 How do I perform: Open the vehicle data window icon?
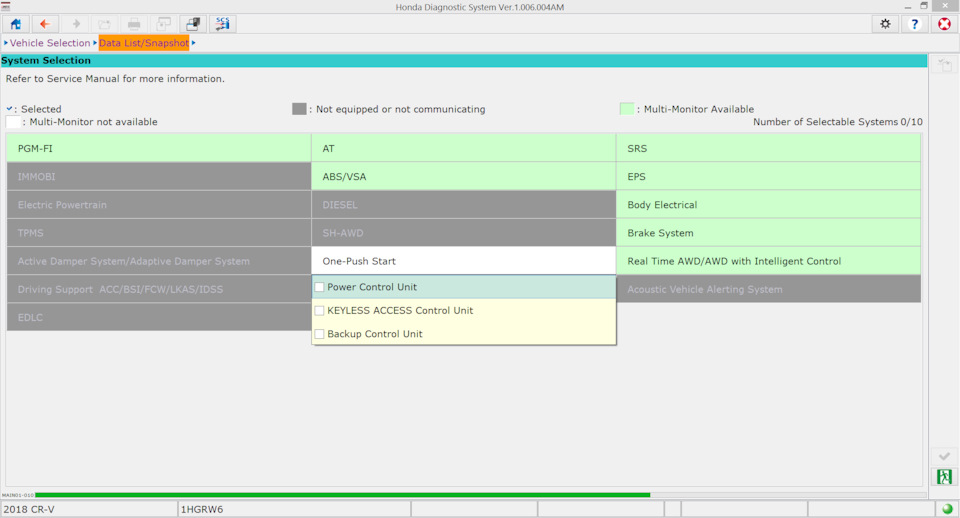tap(193, 24)
